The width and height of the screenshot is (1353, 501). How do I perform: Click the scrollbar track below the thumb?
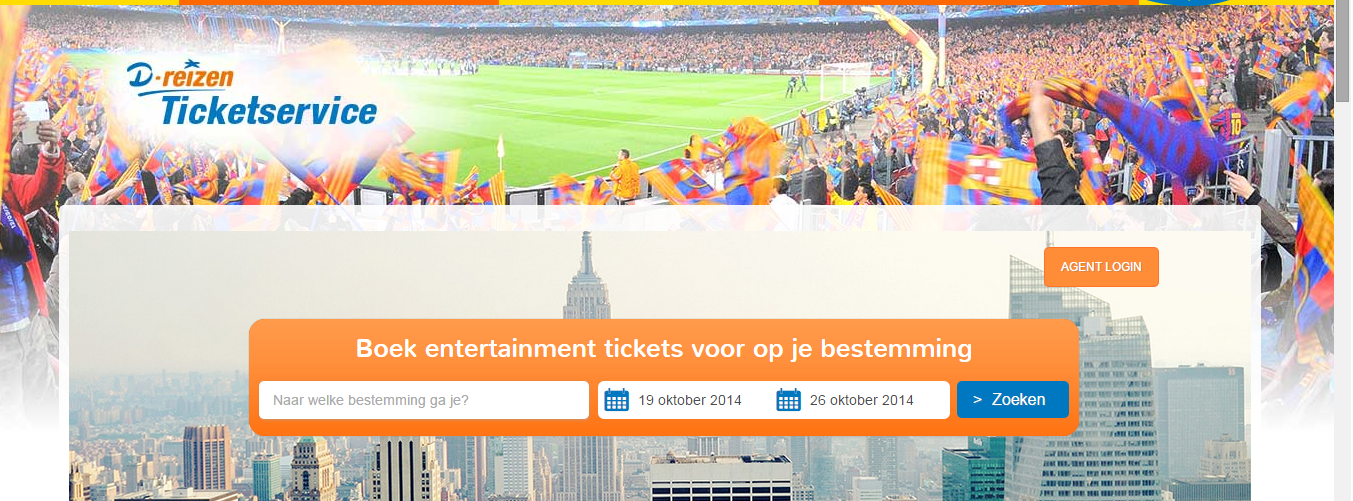pos(1343,300)
